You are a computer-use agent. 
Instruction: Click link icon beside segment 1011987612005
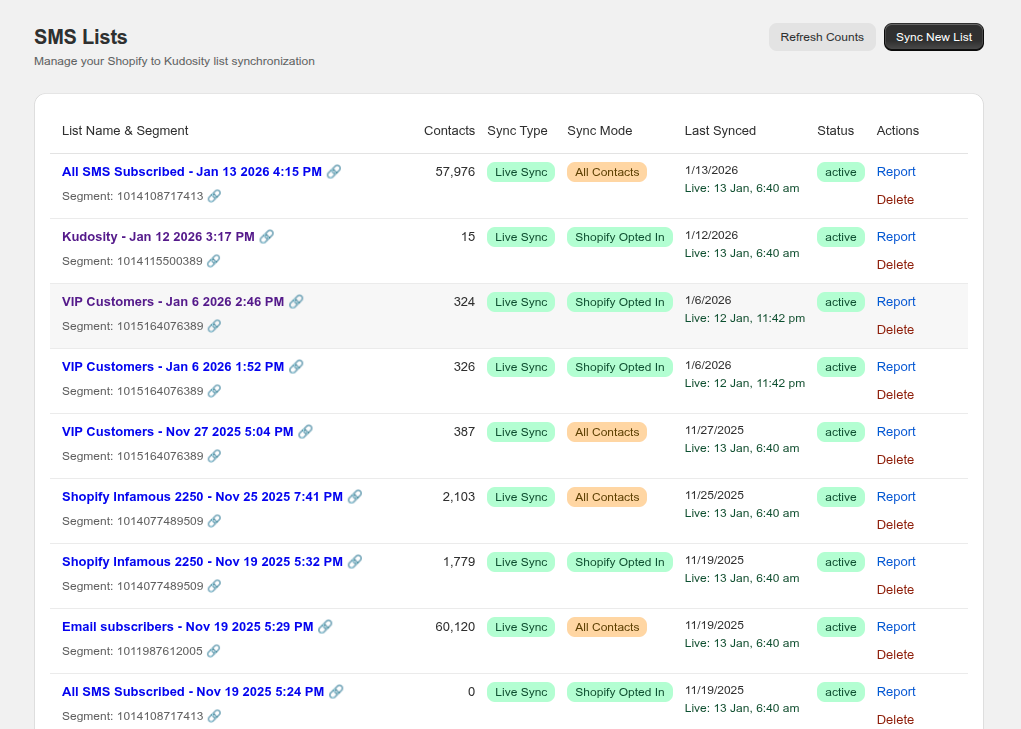pos(214,651)
